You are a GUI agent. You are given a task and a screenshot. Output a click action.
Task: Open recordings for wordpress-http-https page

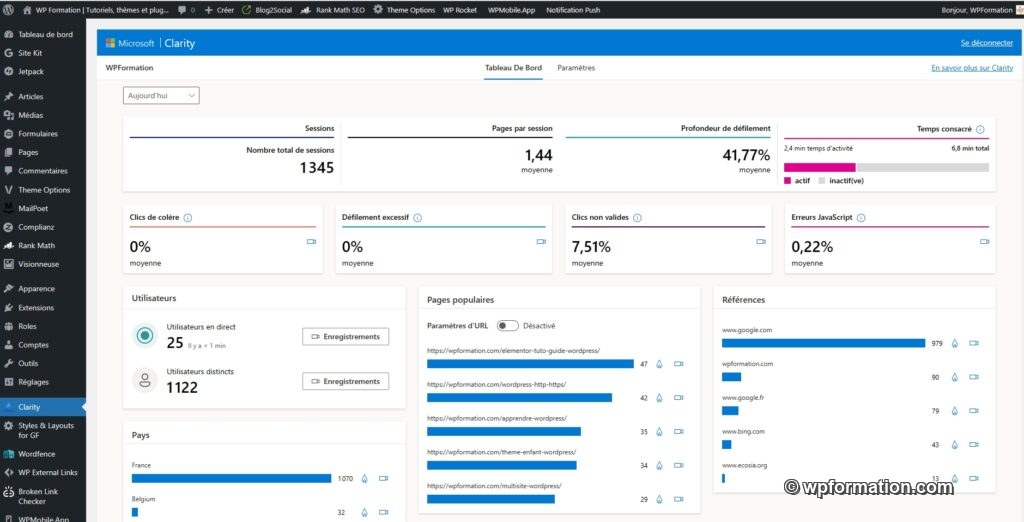(x=679, y=397)
